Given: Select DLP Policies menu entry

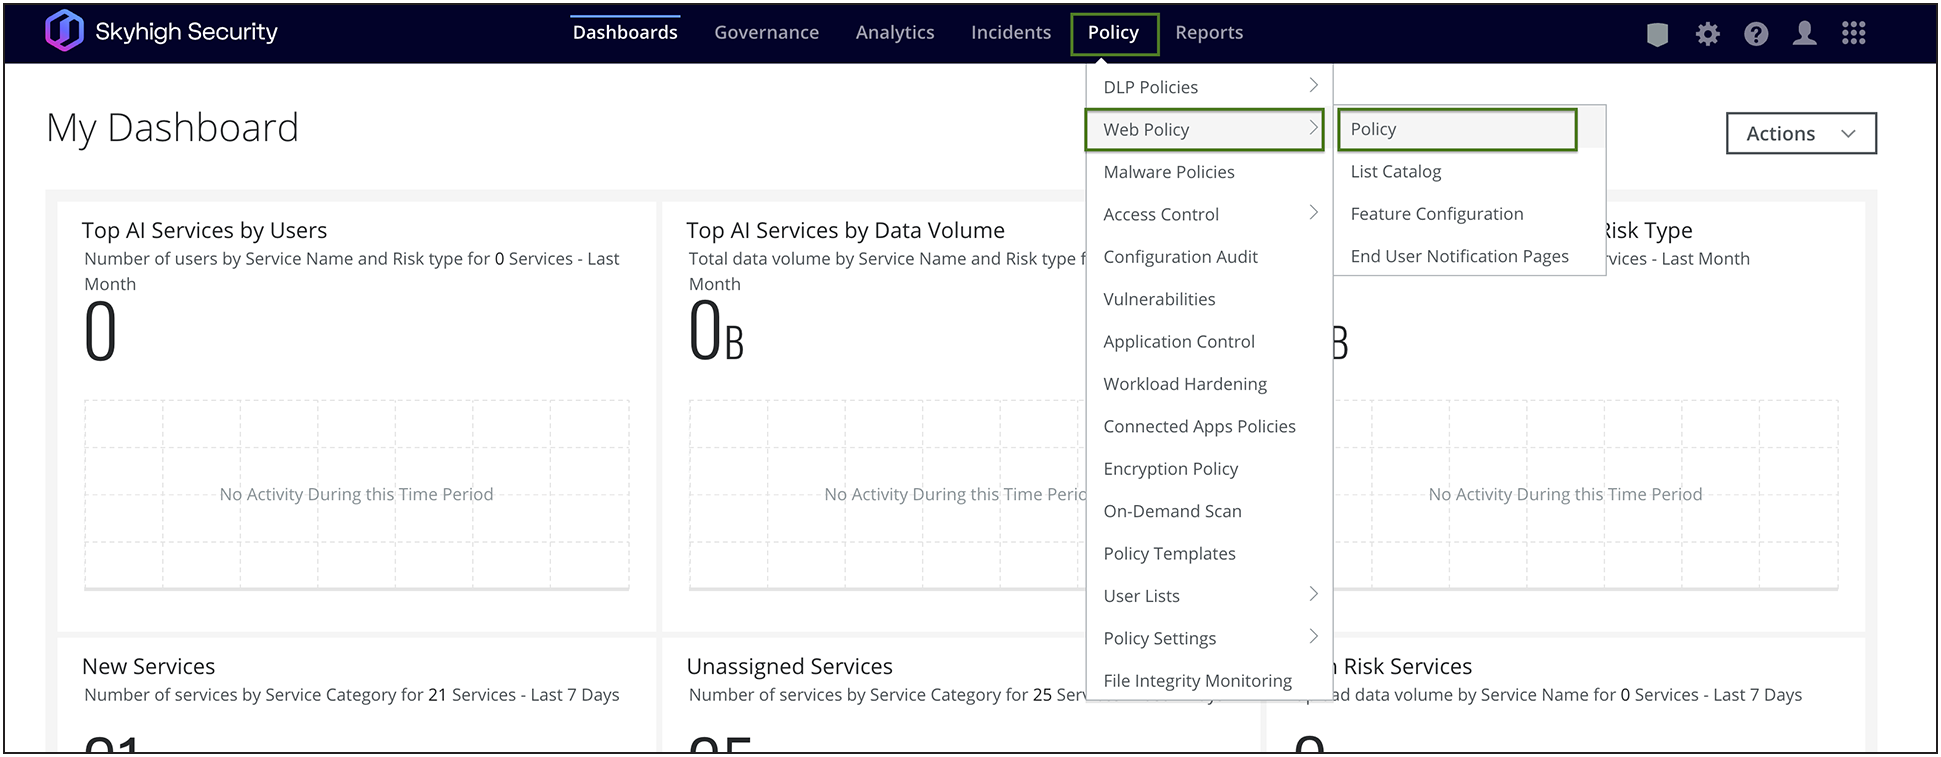Looking at the screenshot, I should point(1209,87).
